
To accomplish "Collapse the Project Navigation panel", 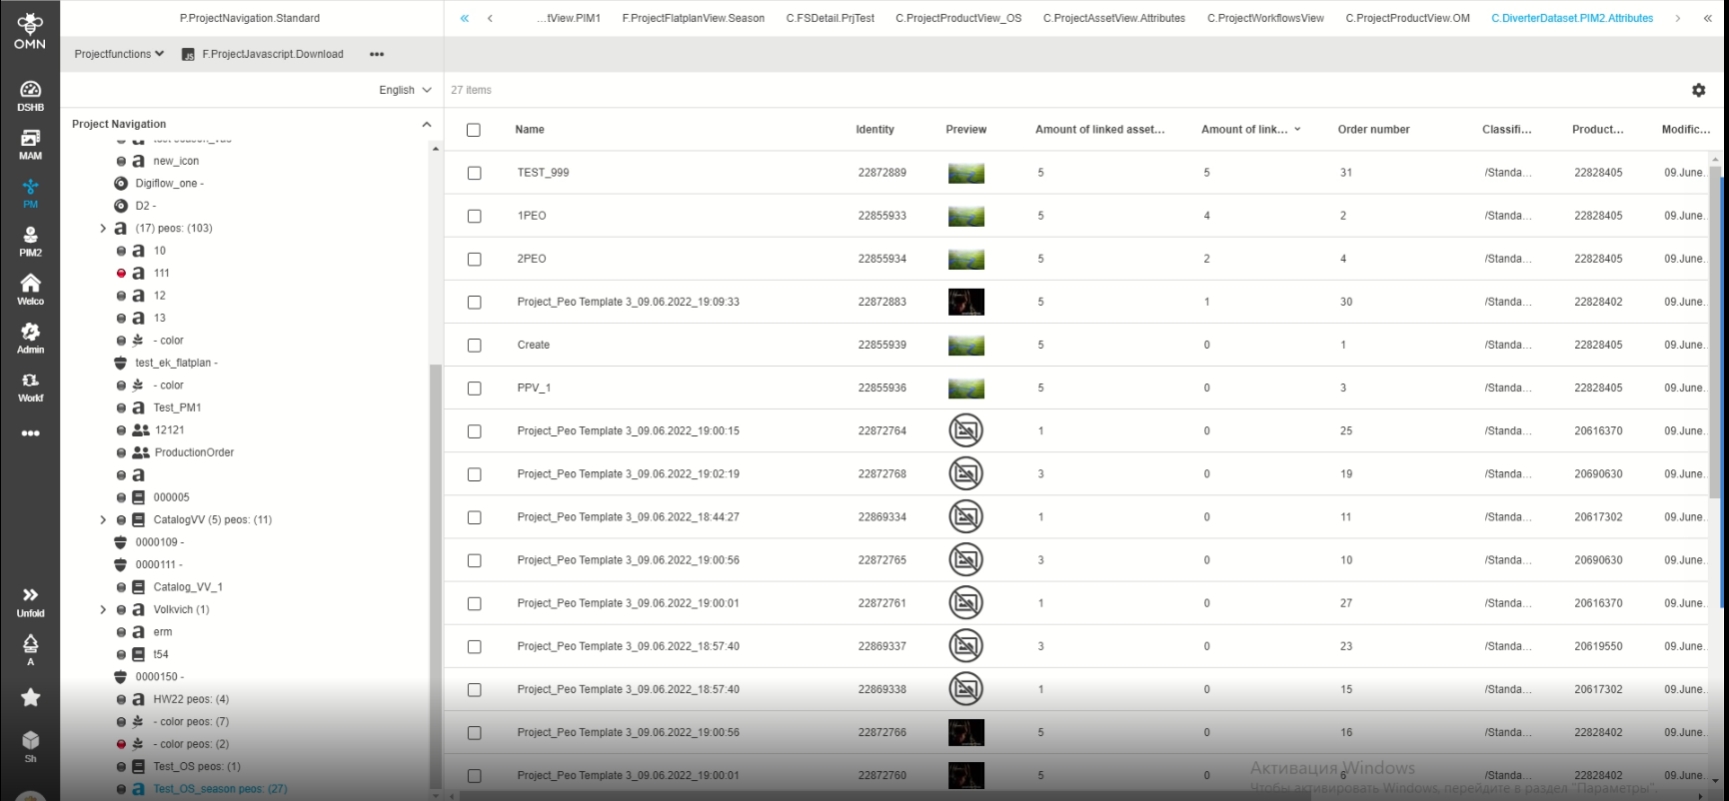I will (427, 124).
